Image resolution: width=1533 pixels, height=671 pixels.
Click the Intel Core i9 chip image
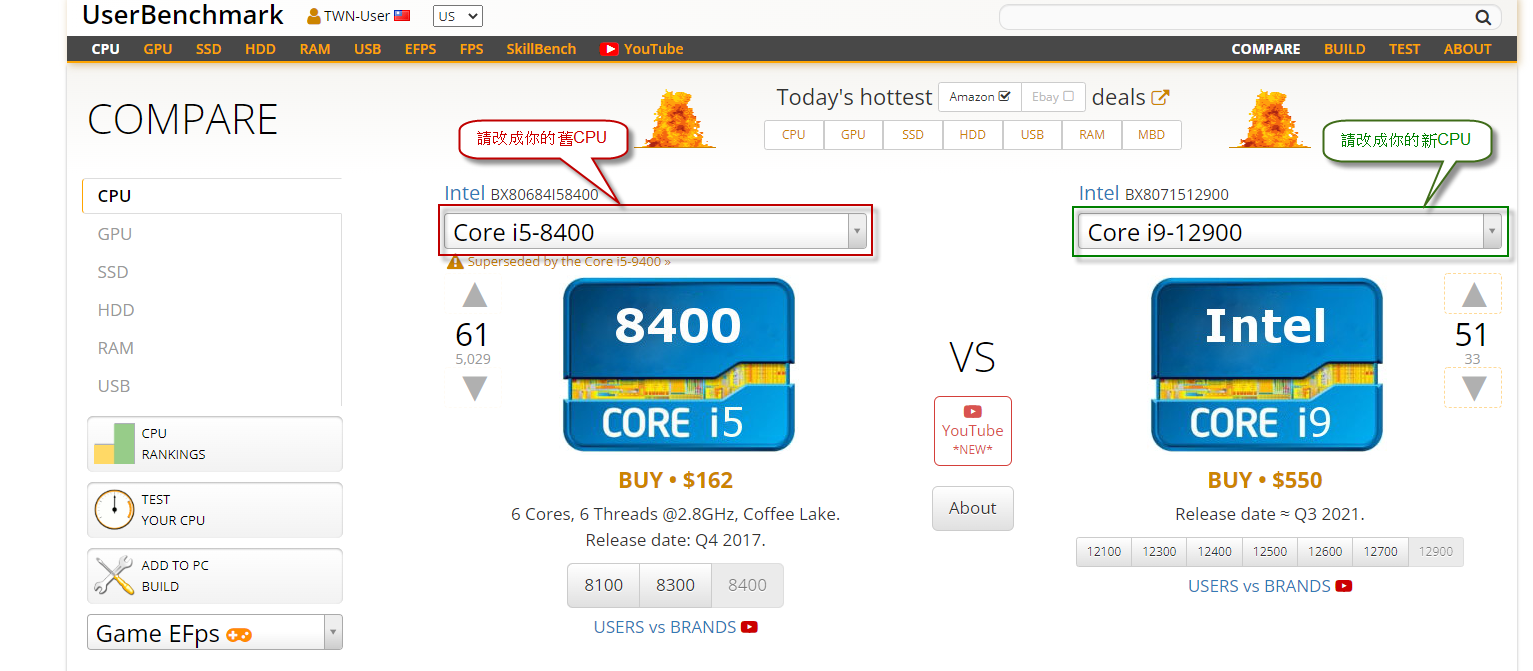1267,364
